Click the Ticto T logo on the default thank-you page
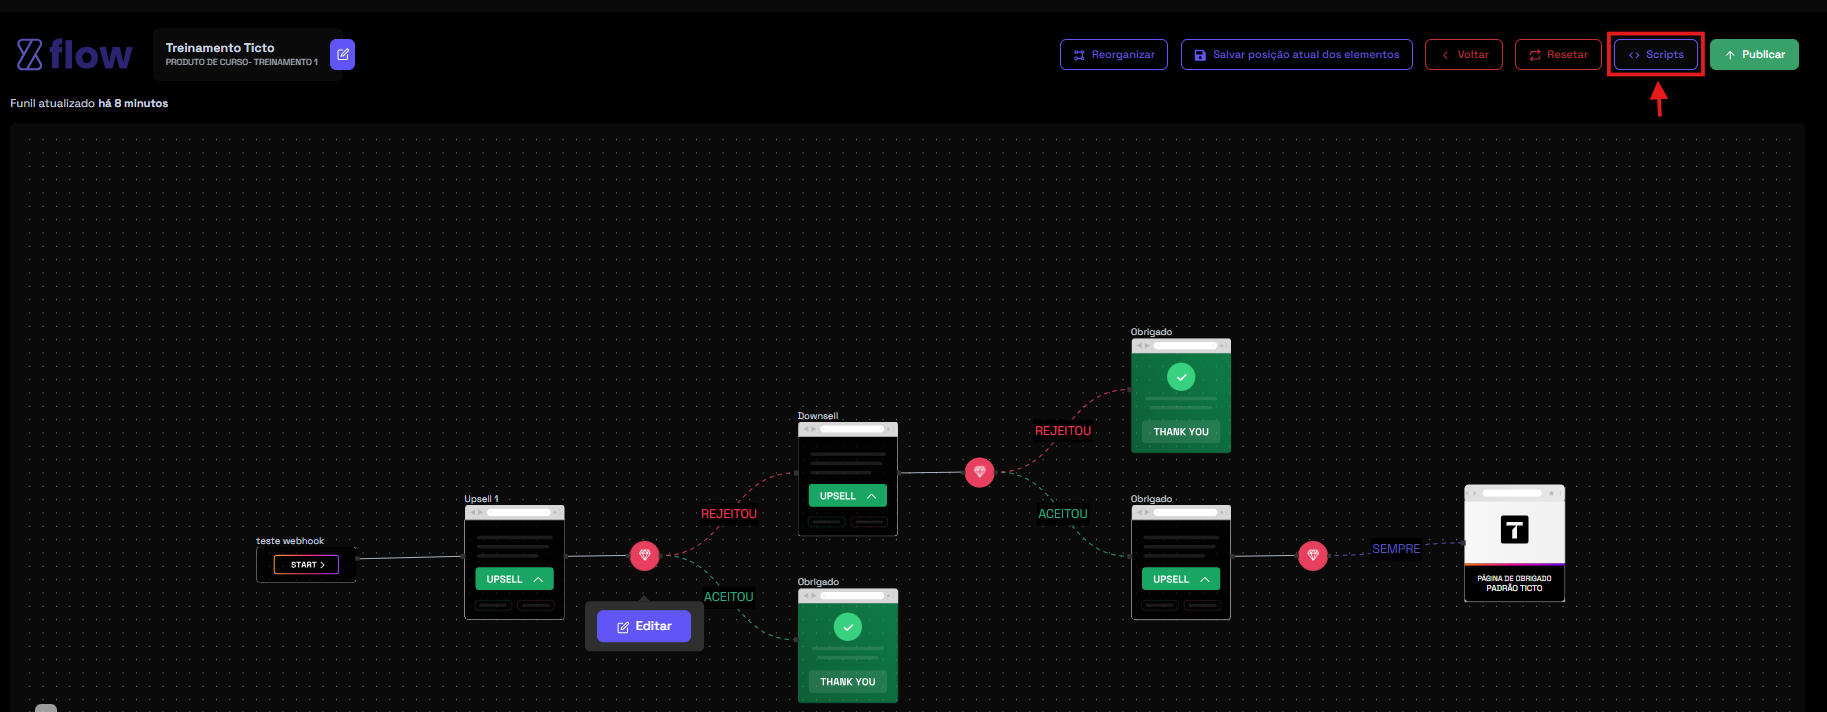This screenshot has width=1827, height=712. pos(1514,529)
